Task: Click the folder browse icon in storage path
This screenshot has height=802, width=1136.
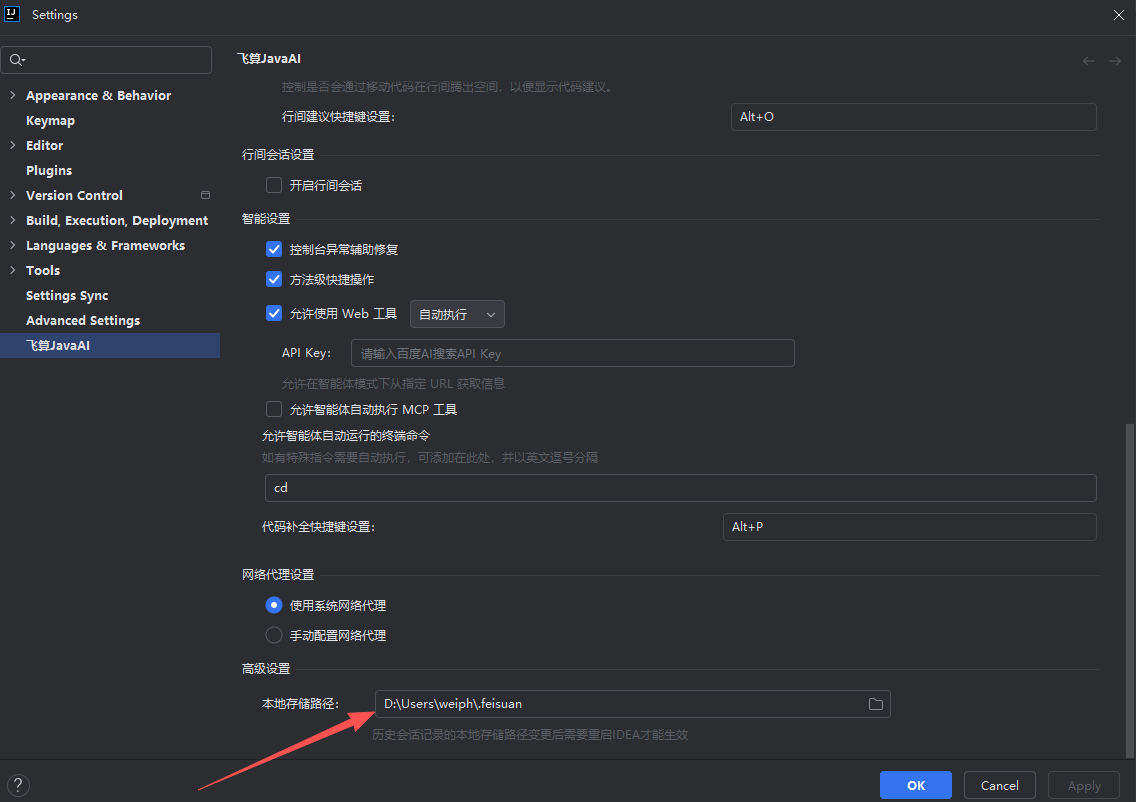Action: click(875, 704)
